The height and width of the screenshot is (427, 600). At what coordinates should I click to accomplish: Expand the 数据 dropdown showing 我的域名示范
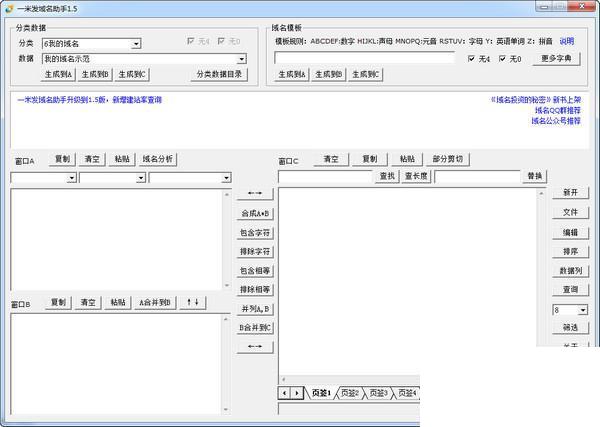242,59
